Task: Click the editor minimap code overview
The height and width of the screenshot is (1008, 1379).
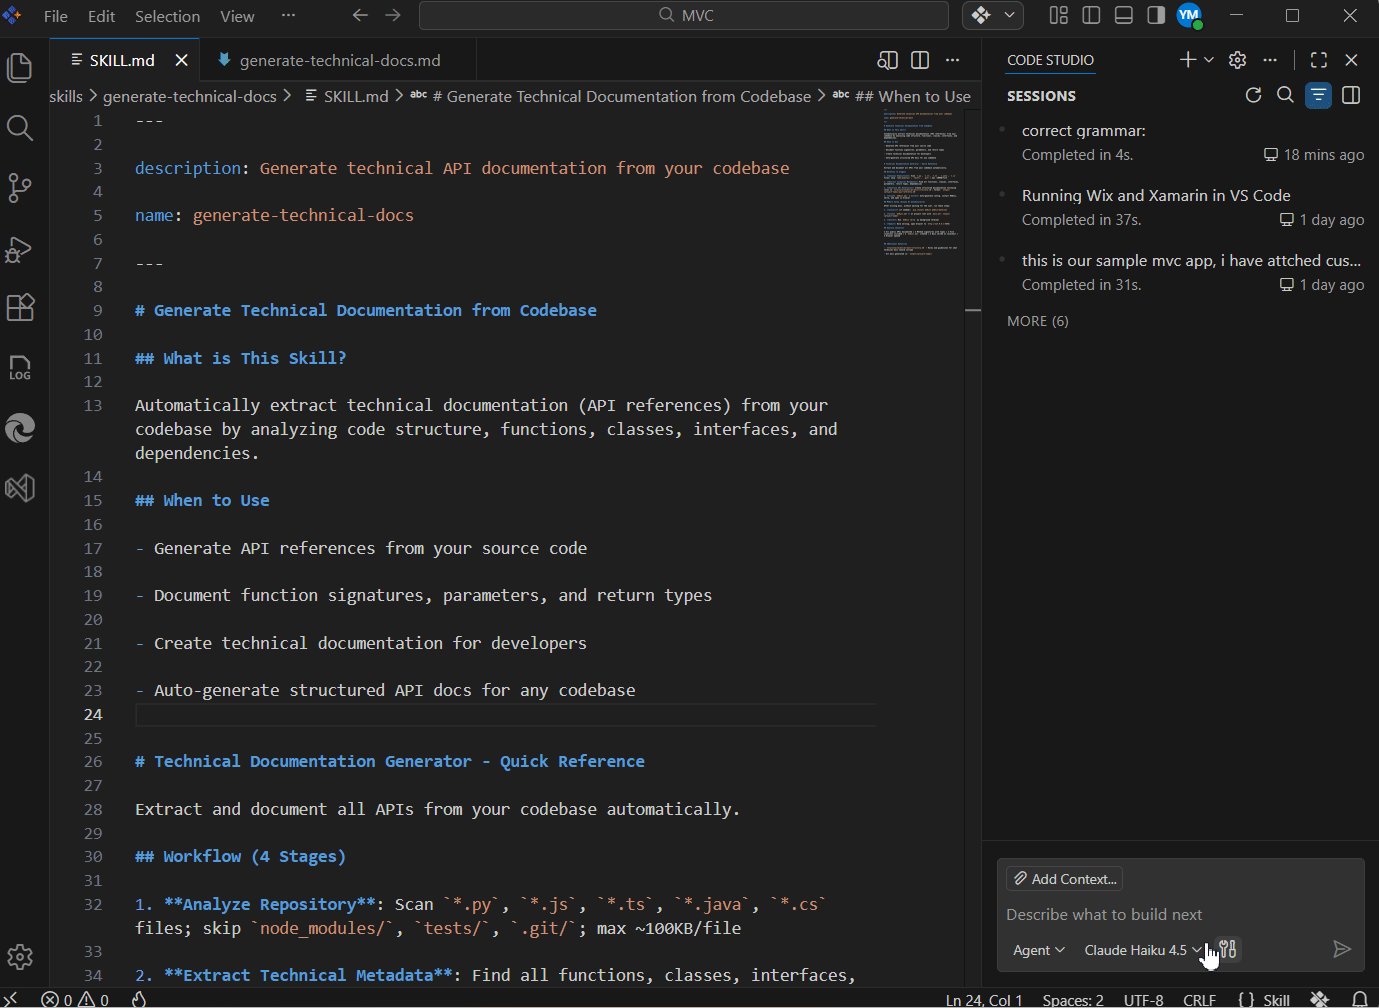Action: click(920, 182)
